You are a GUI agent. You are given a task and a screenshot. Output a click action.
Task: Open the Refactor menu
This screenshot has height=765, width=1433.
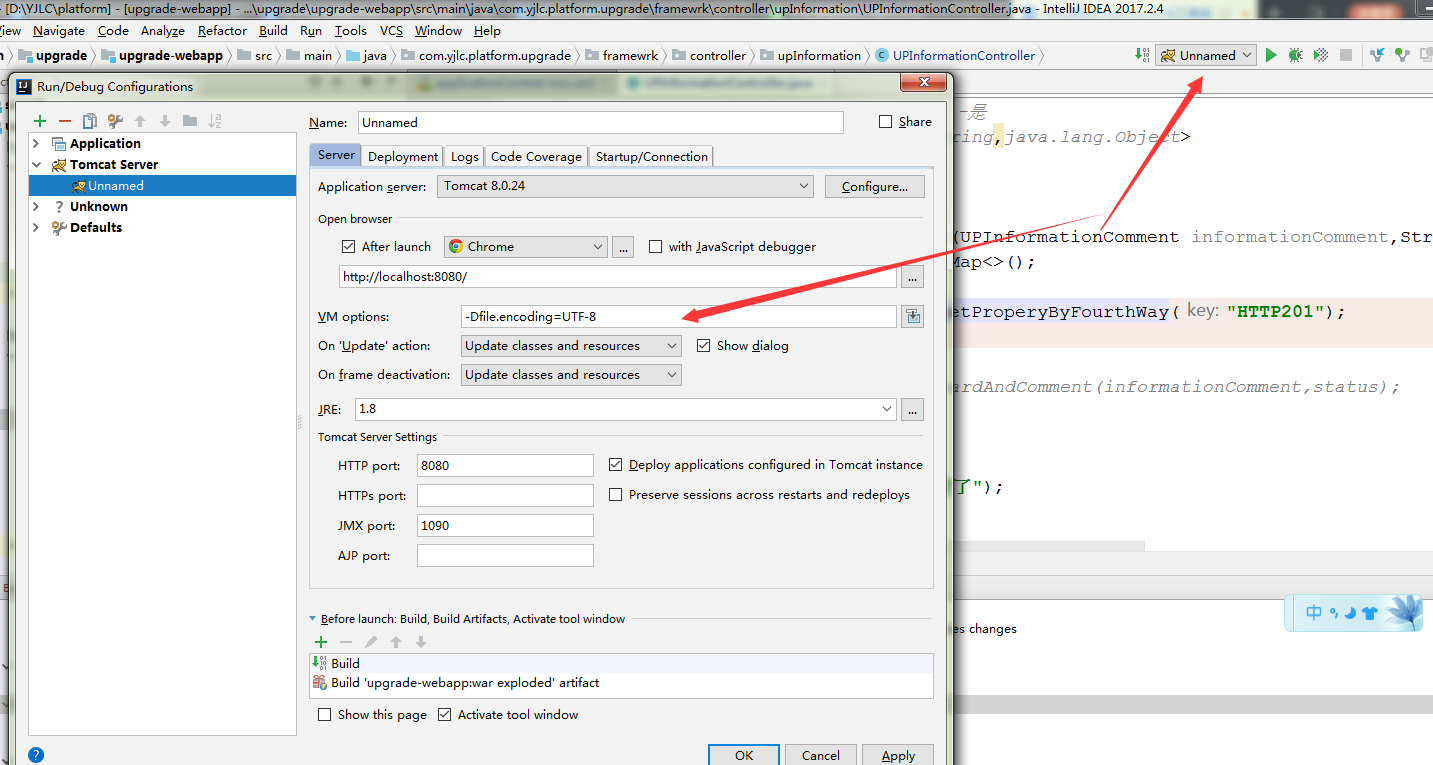[x=222, y=31]
